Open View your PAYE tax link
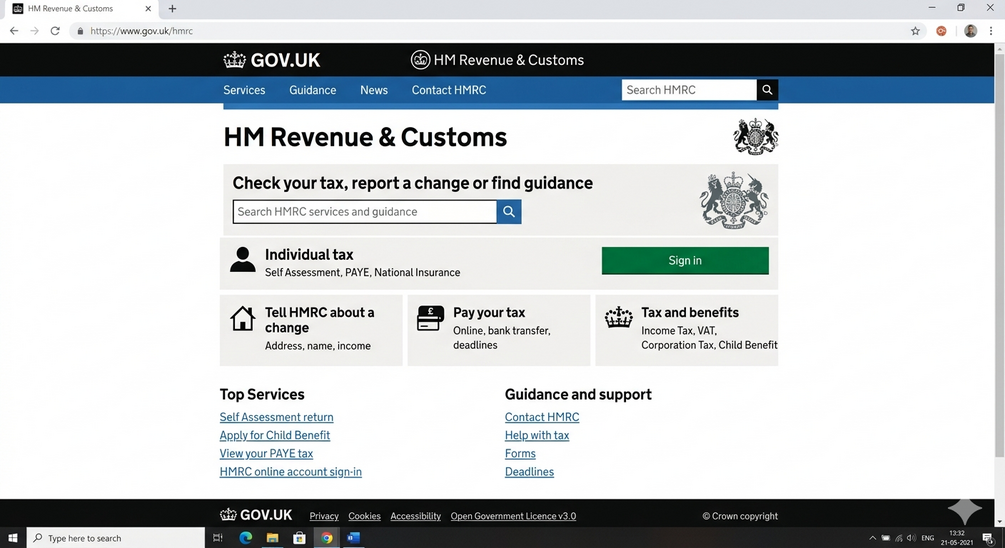The image size is (1005, 548). pos(266,454)
